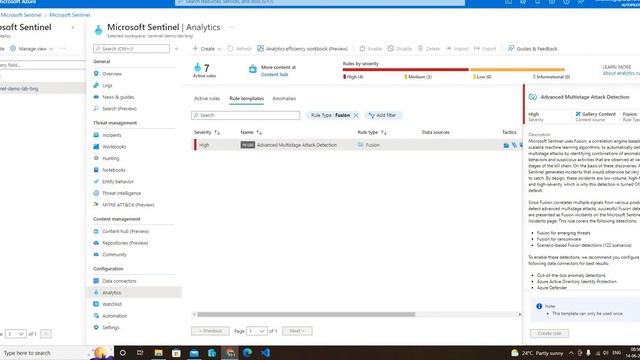Sort by Name column

point(251,132)
